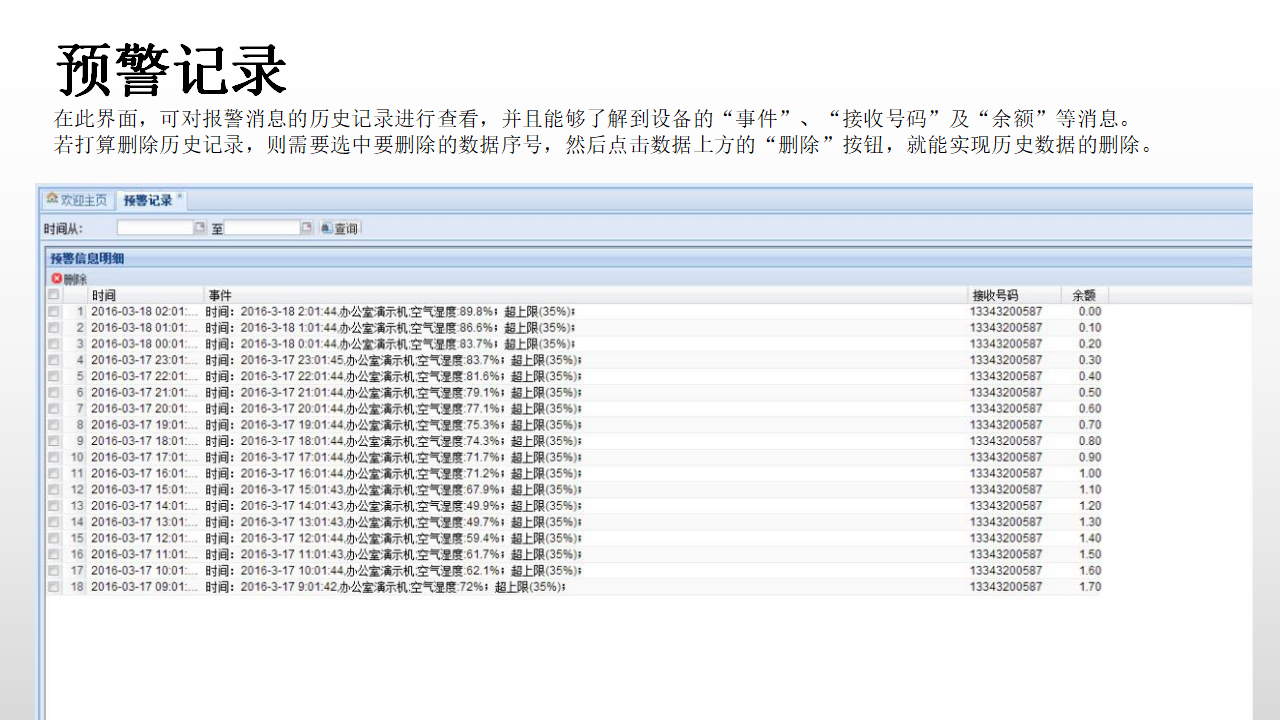Select the checkbox for row 18
1280x720 pixels.
(54, 587)
